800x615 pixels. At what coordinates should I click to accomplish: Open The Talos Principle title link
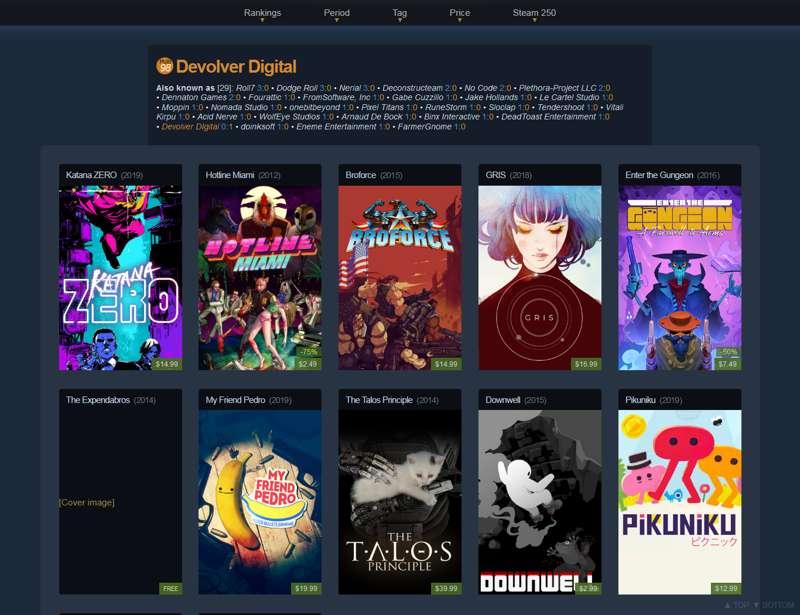tap(379, 400)
